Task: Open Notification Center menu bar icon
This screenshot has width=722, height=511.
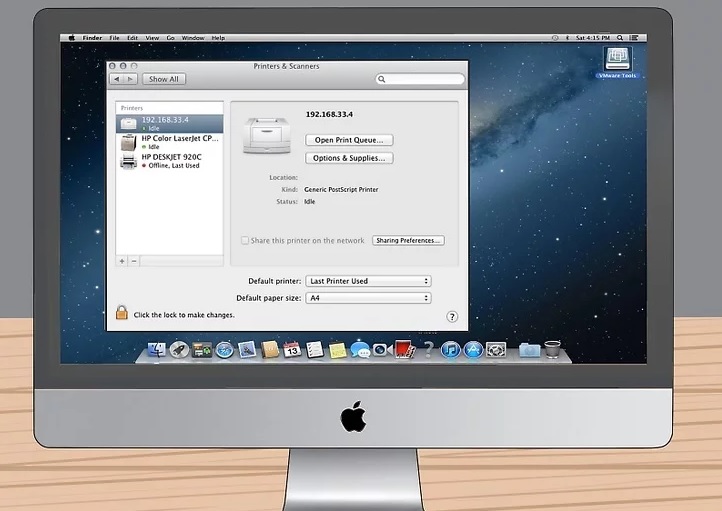Action: point(634,38)
